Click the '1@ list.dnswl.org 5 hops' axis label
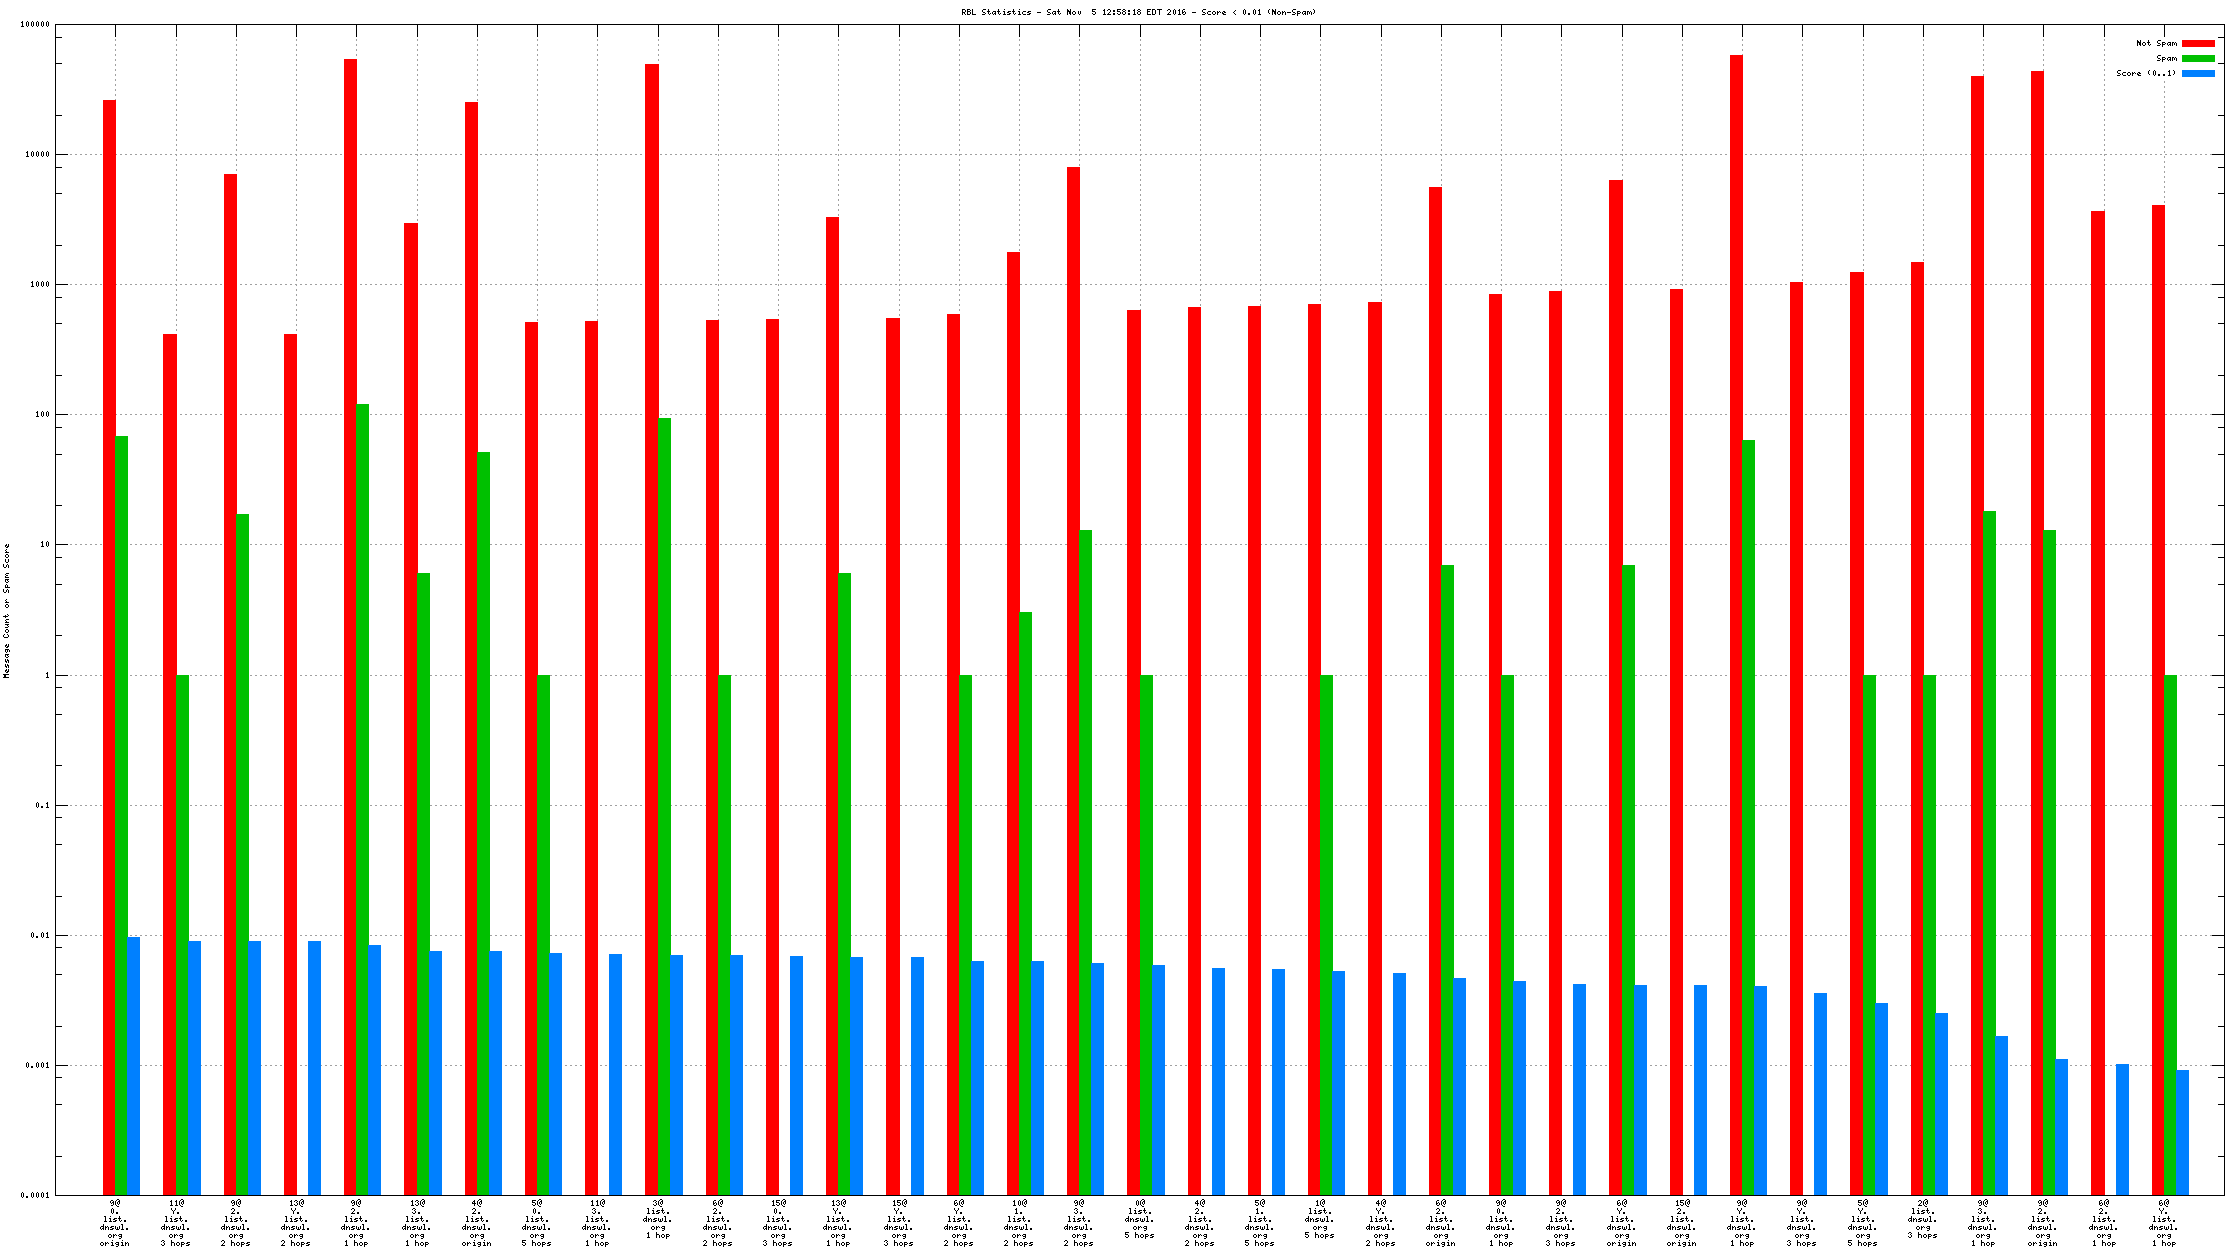 [1320, 1219]
